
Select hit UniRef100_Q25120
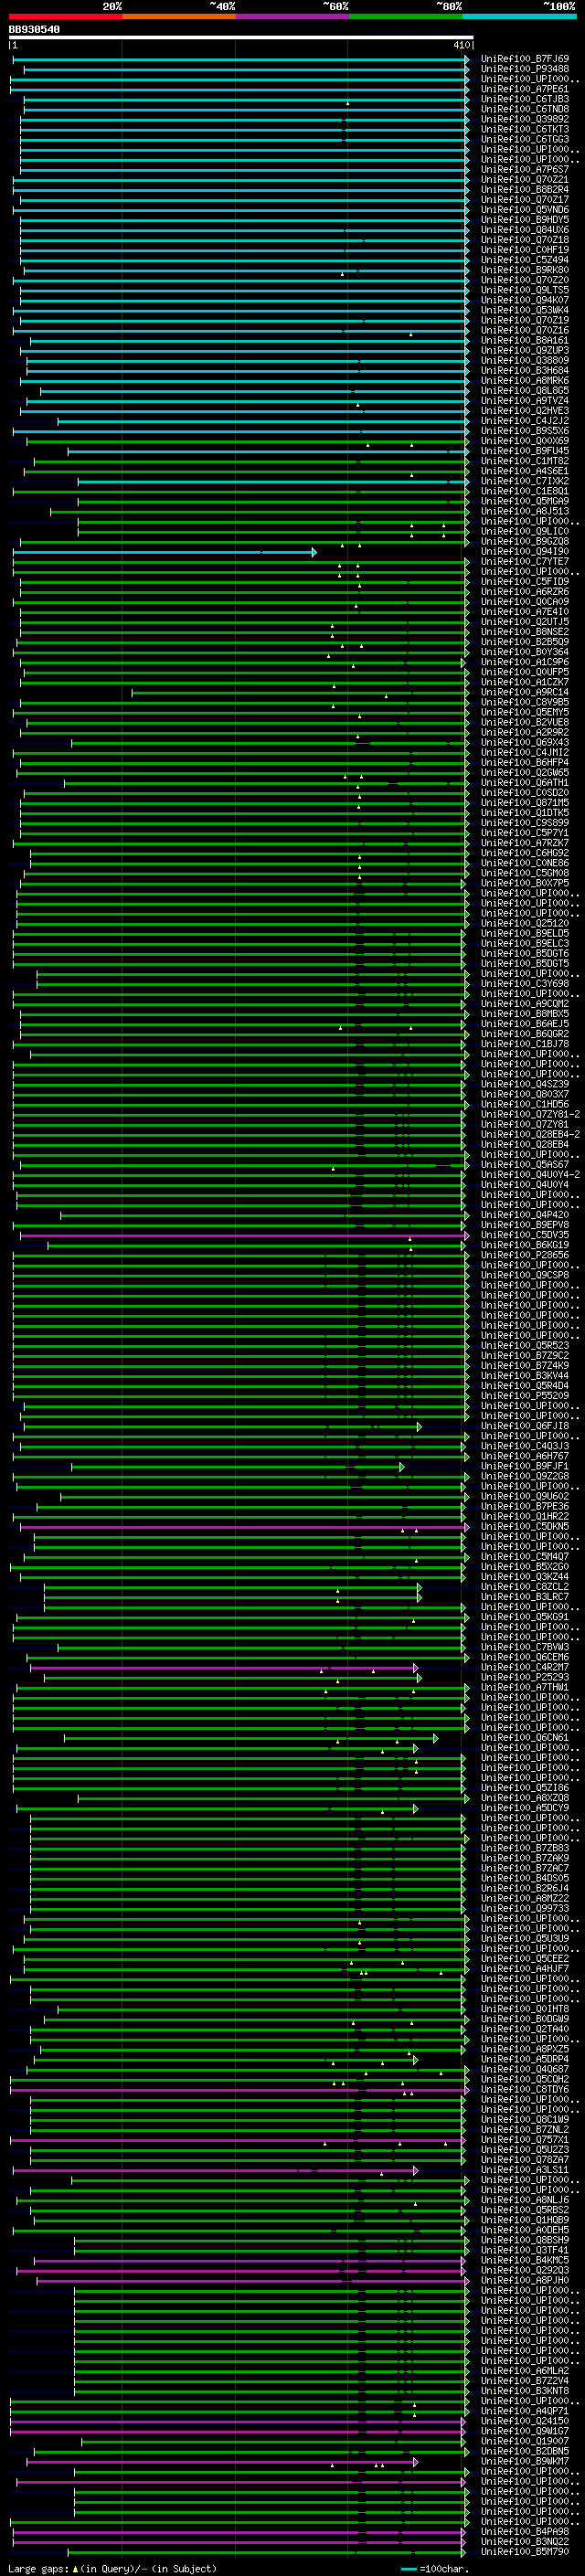click(524, 923)
